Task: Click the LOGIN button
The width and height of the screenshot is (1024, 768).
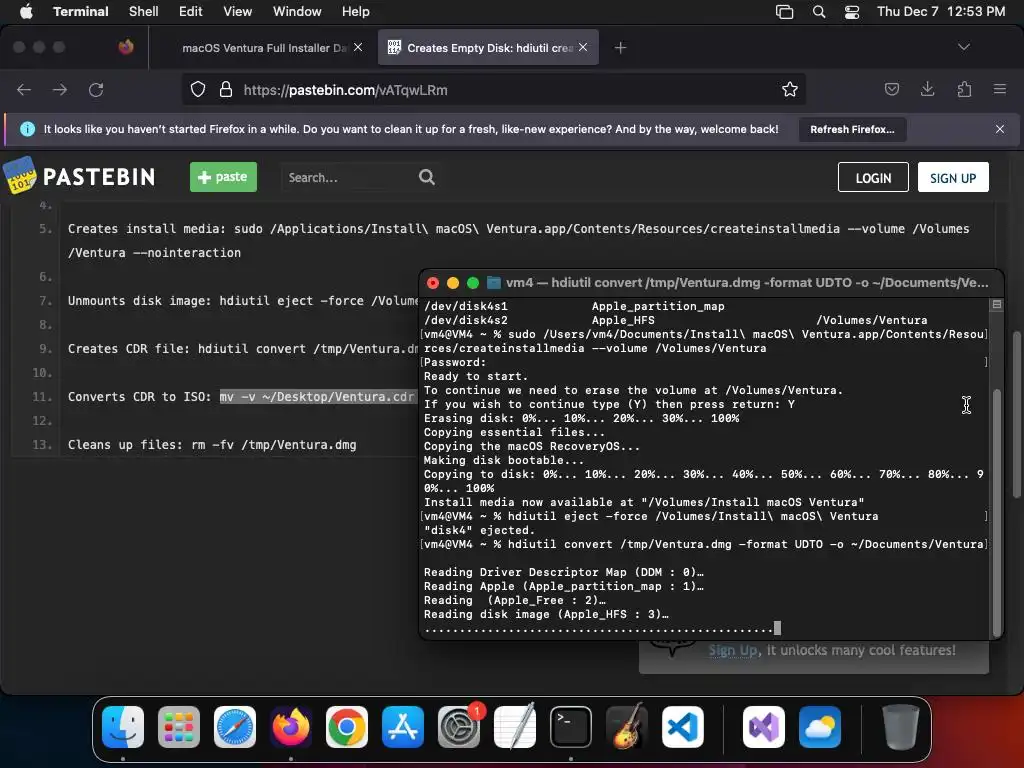Action: click(x=873, y=178)
